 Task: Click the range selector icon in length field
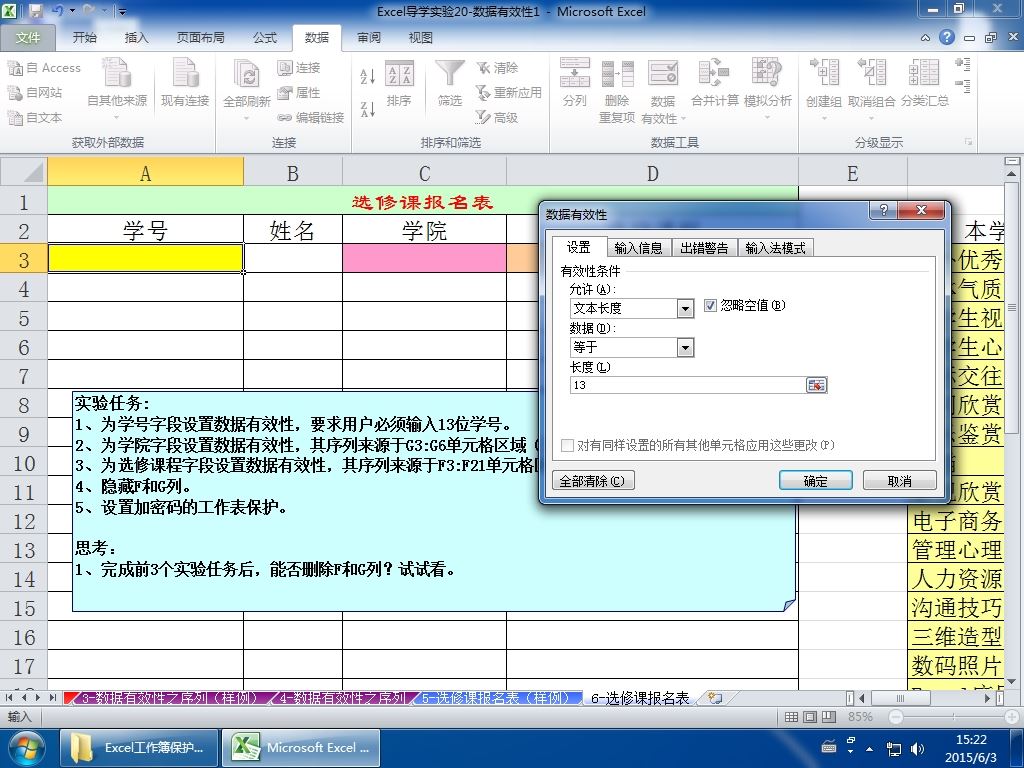click(816, 385)
